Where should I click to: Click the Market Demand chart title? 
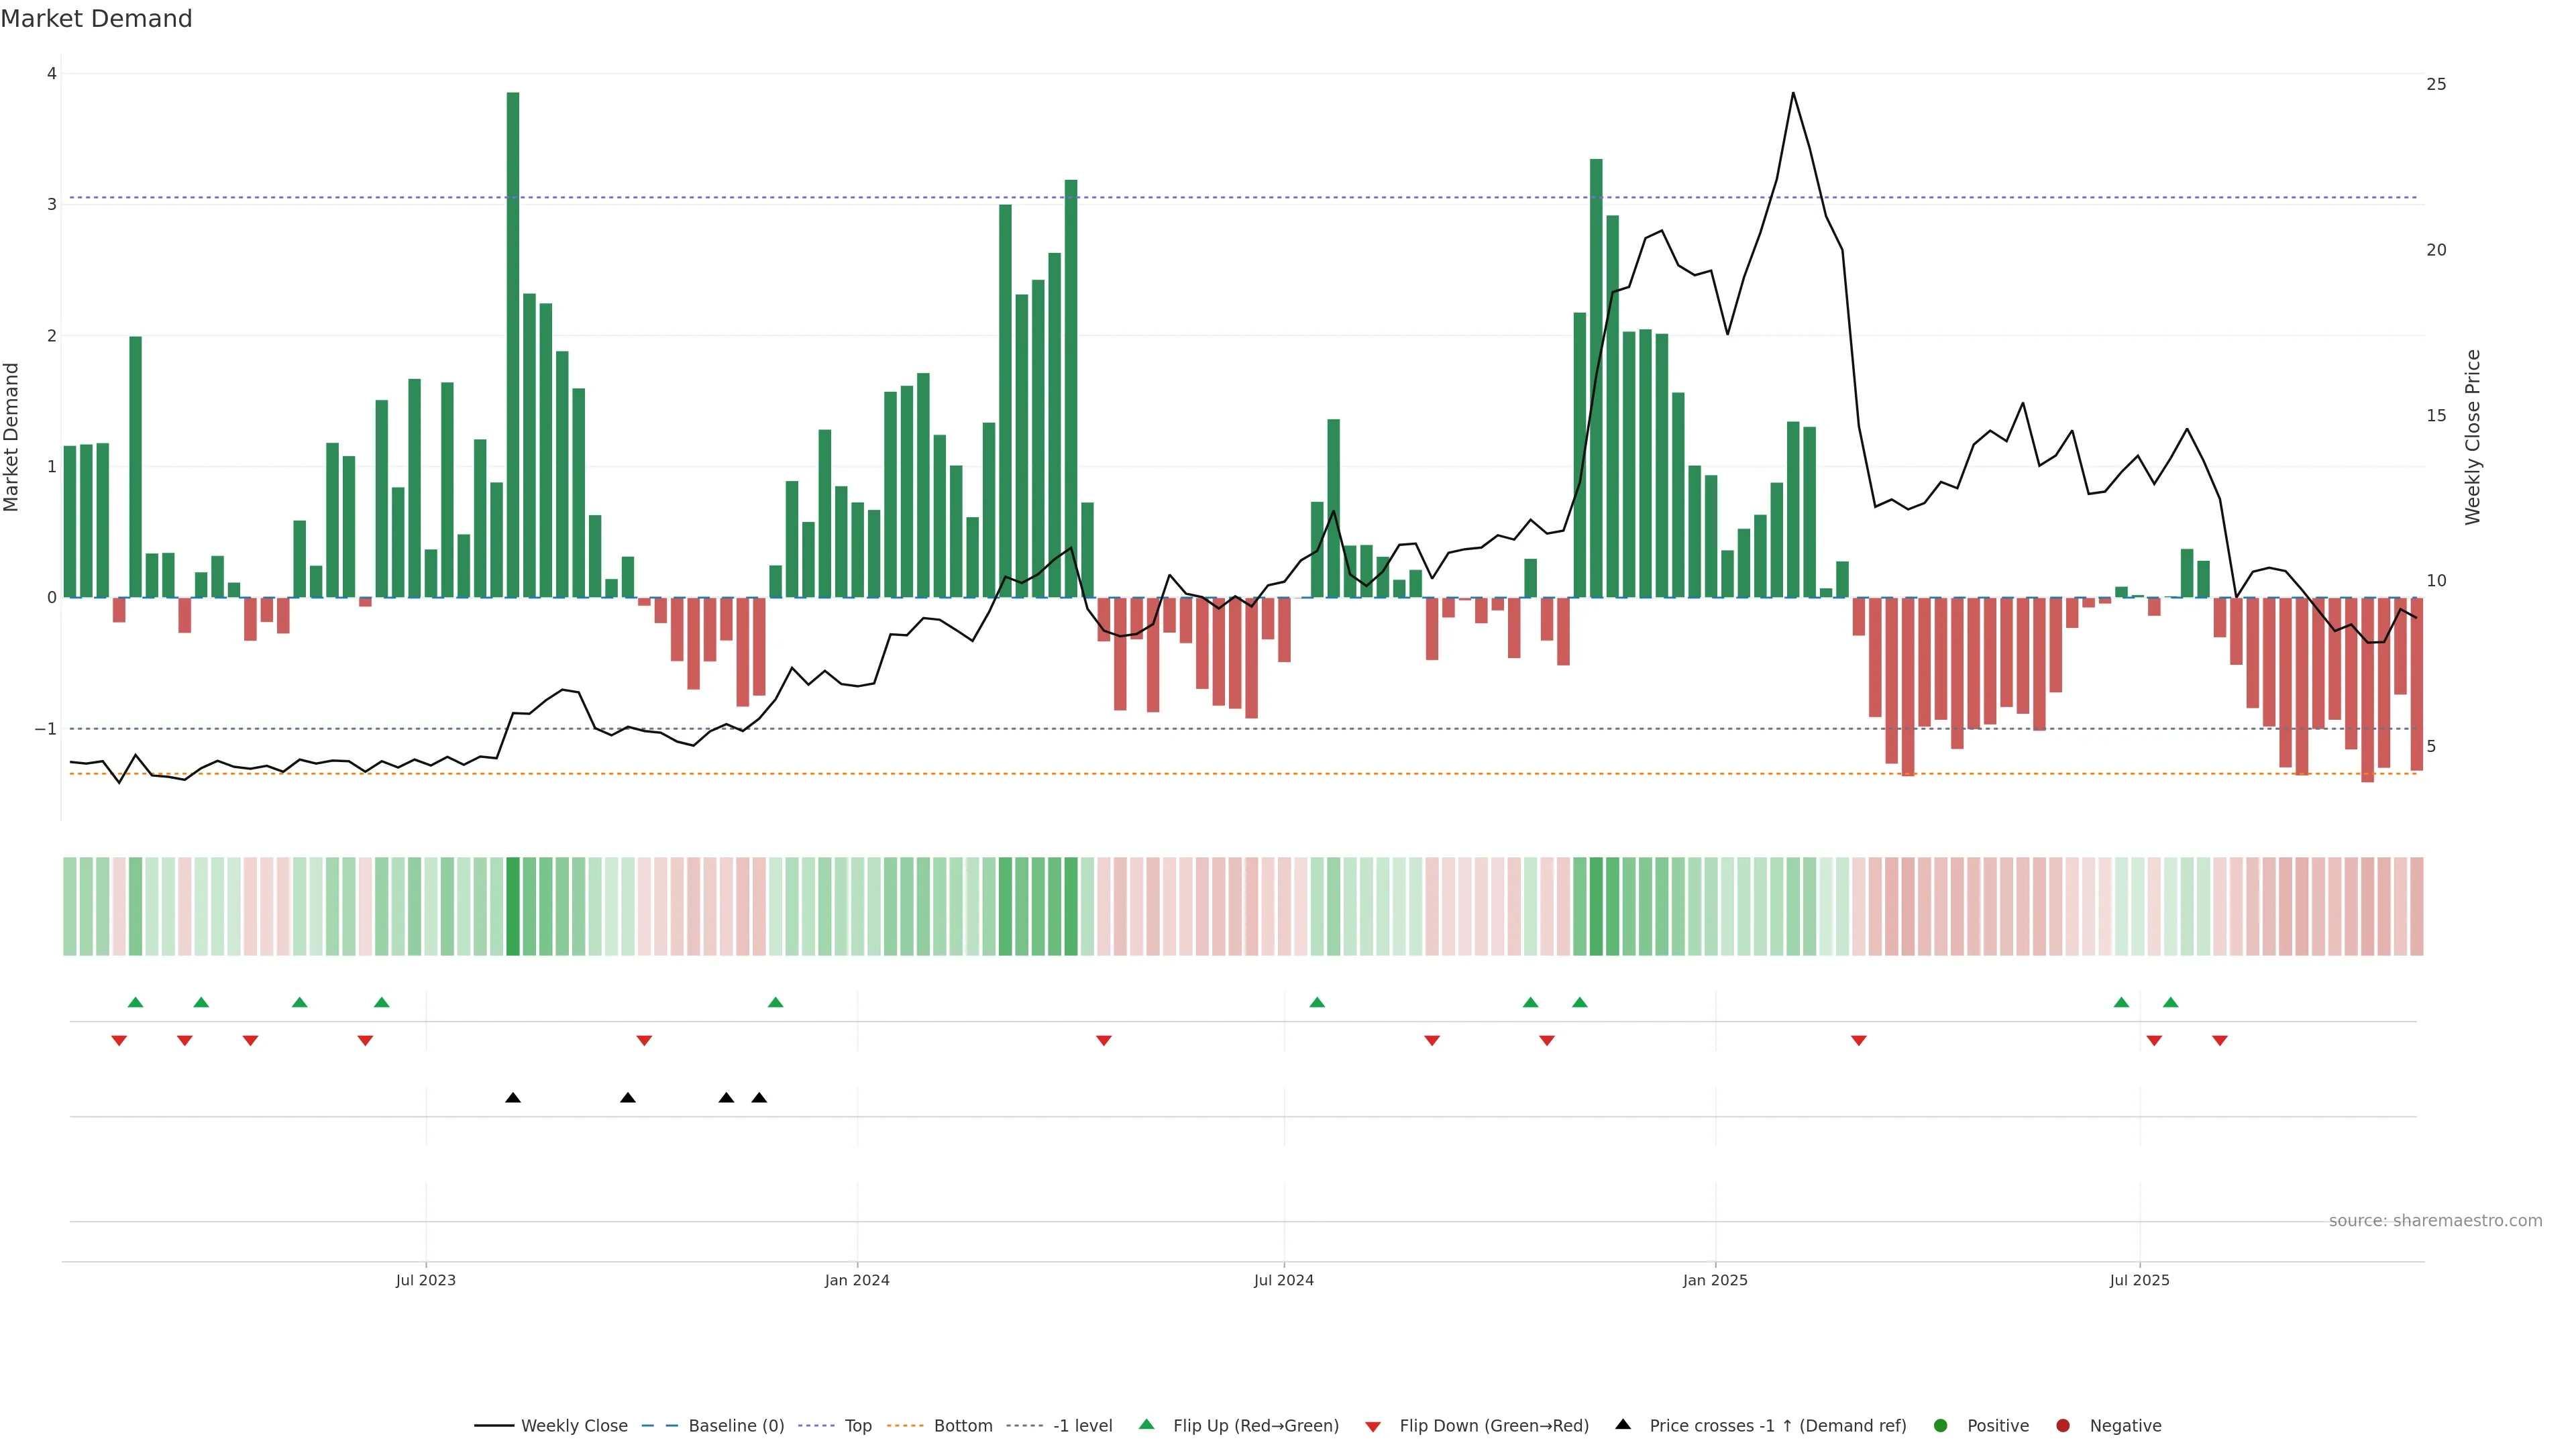point(96,19)
